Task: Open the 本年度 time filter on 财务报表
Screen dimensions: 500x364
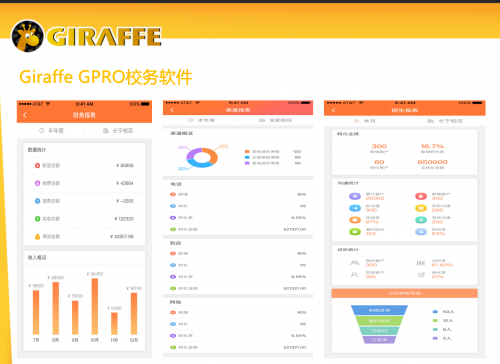Action: [51, 131]
